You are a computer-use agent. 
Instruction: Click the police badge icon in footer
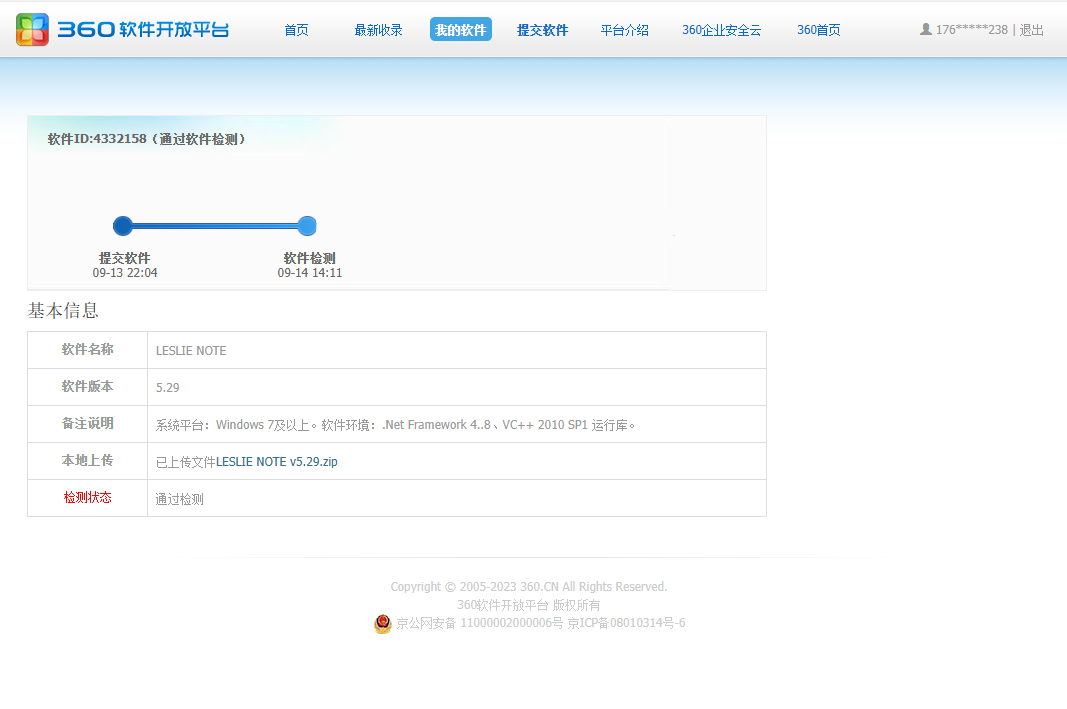pyautogui.click(x=383, y=623)
